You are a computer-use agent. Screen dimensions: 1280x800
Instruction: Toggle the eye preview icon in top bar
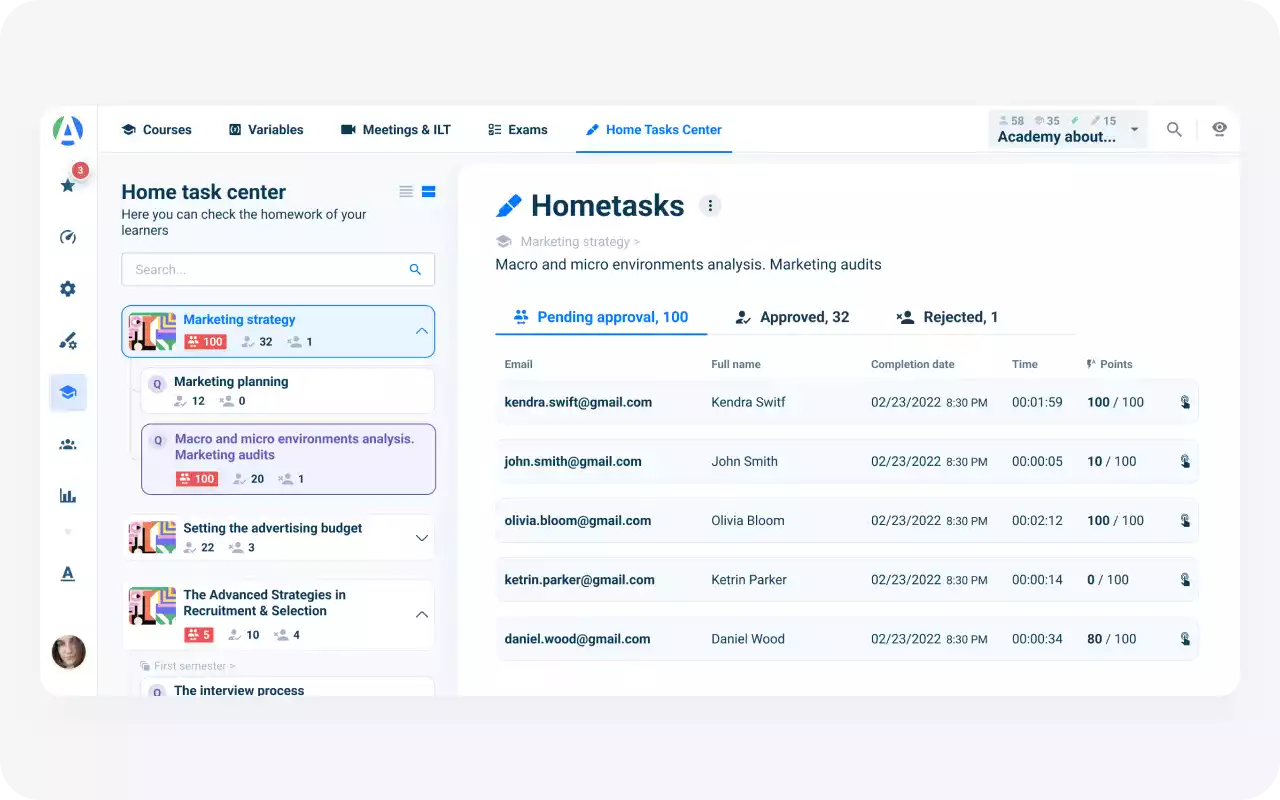1219,129
